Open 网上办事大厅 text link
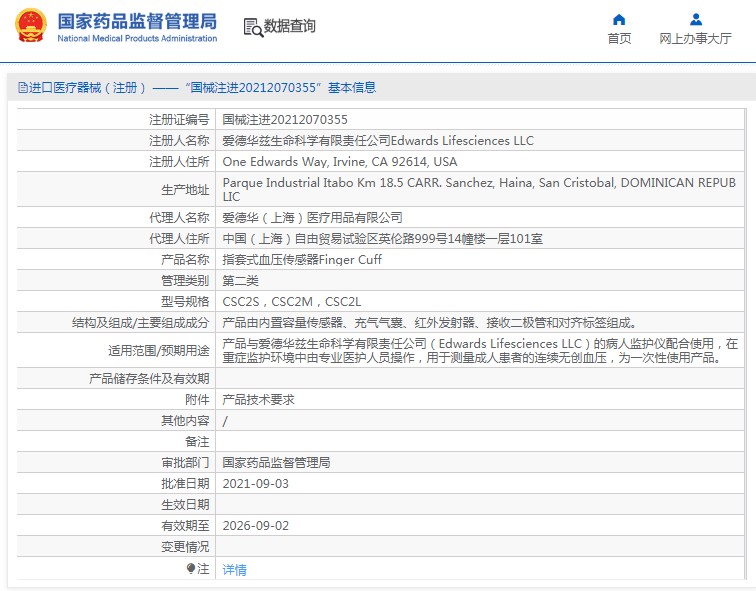The width and height of the screenshot is (756, 591). [695, 39]
